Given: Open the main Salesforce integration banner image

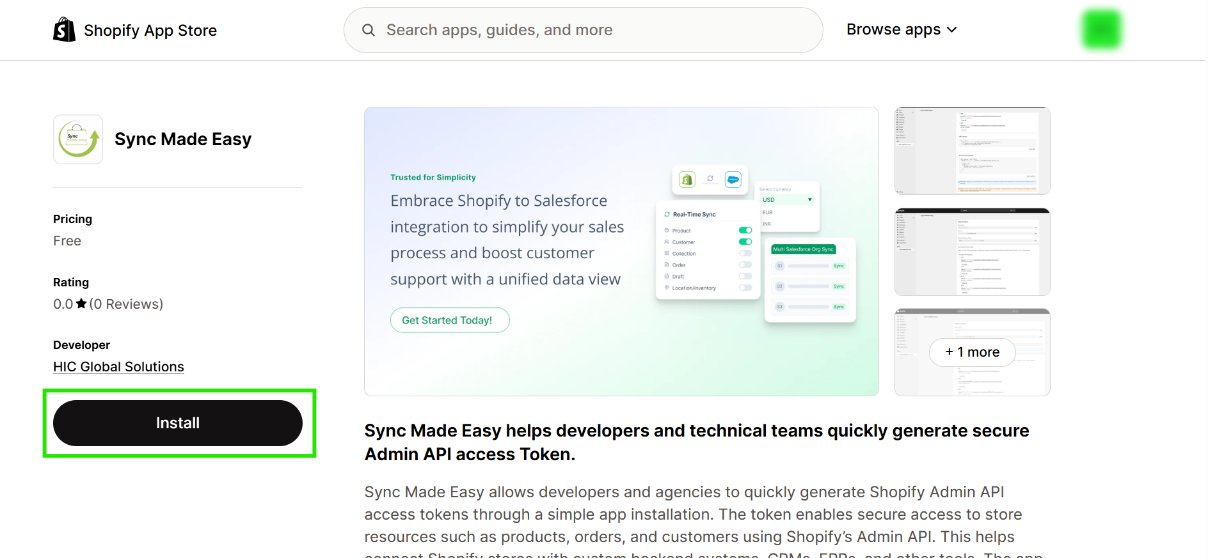Looking at the screenshot, I should pos(621,251).
